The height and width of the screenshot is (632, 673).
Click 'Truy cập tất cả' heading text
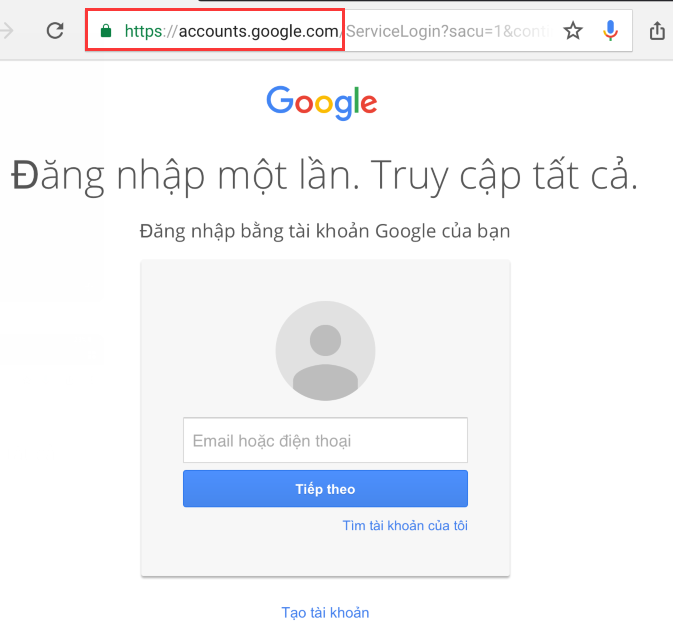point(504,176)
